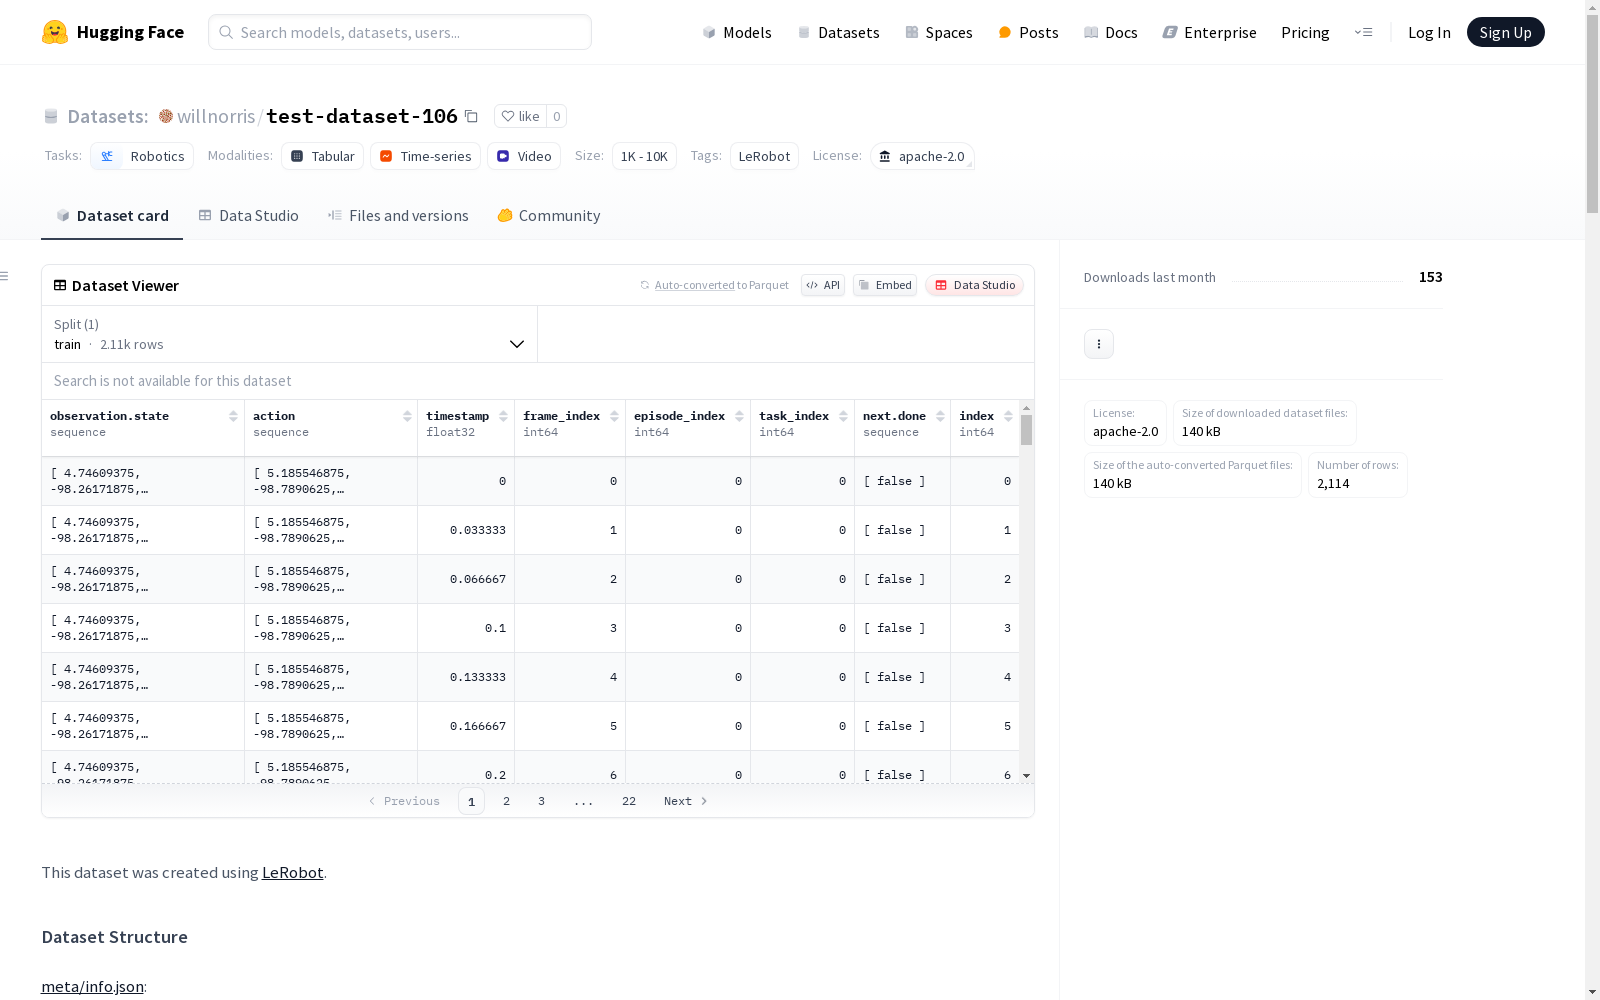Click the table scrollbar up arrow
The height and width of the screenshot is (1000, 1600).
click(x=1026, y=409)
